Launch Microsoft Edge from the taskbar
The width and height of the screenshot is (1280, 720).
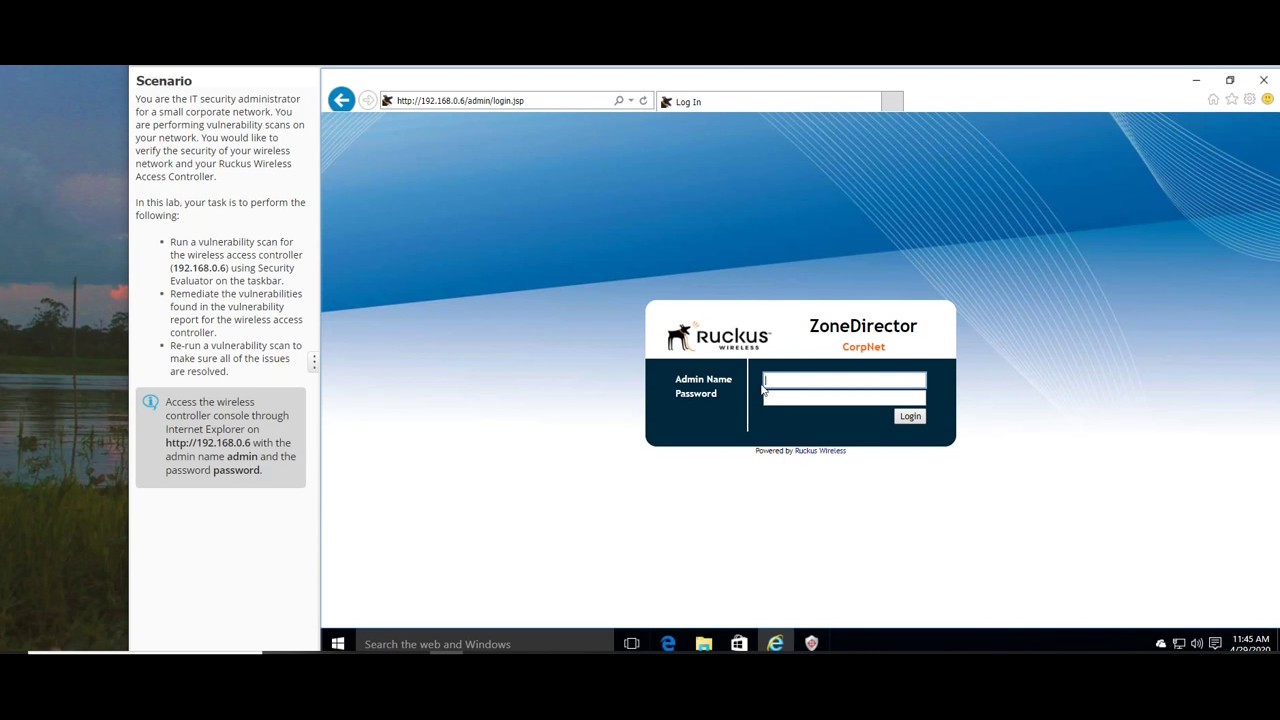click(668, 644)
